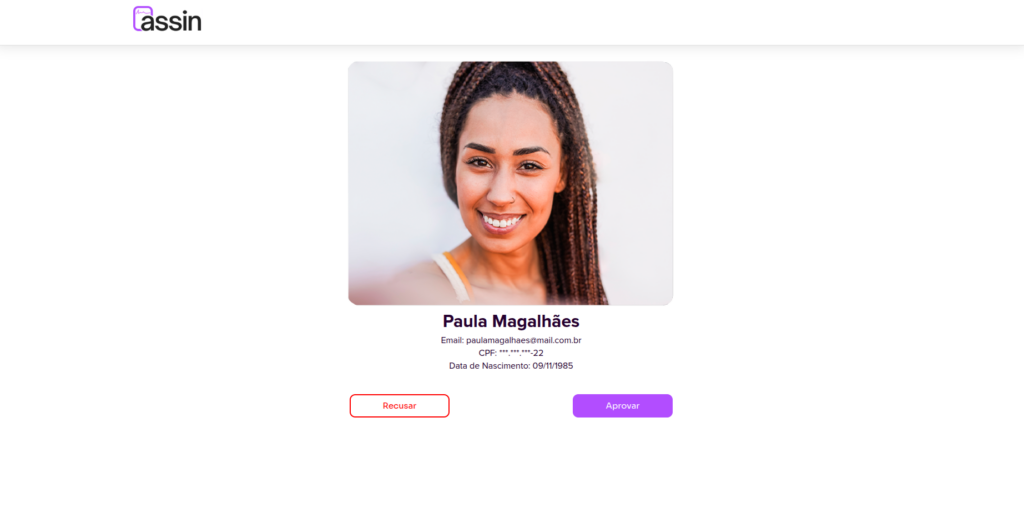Open Paula Magalhães's profile photo

tap(511, 183)
